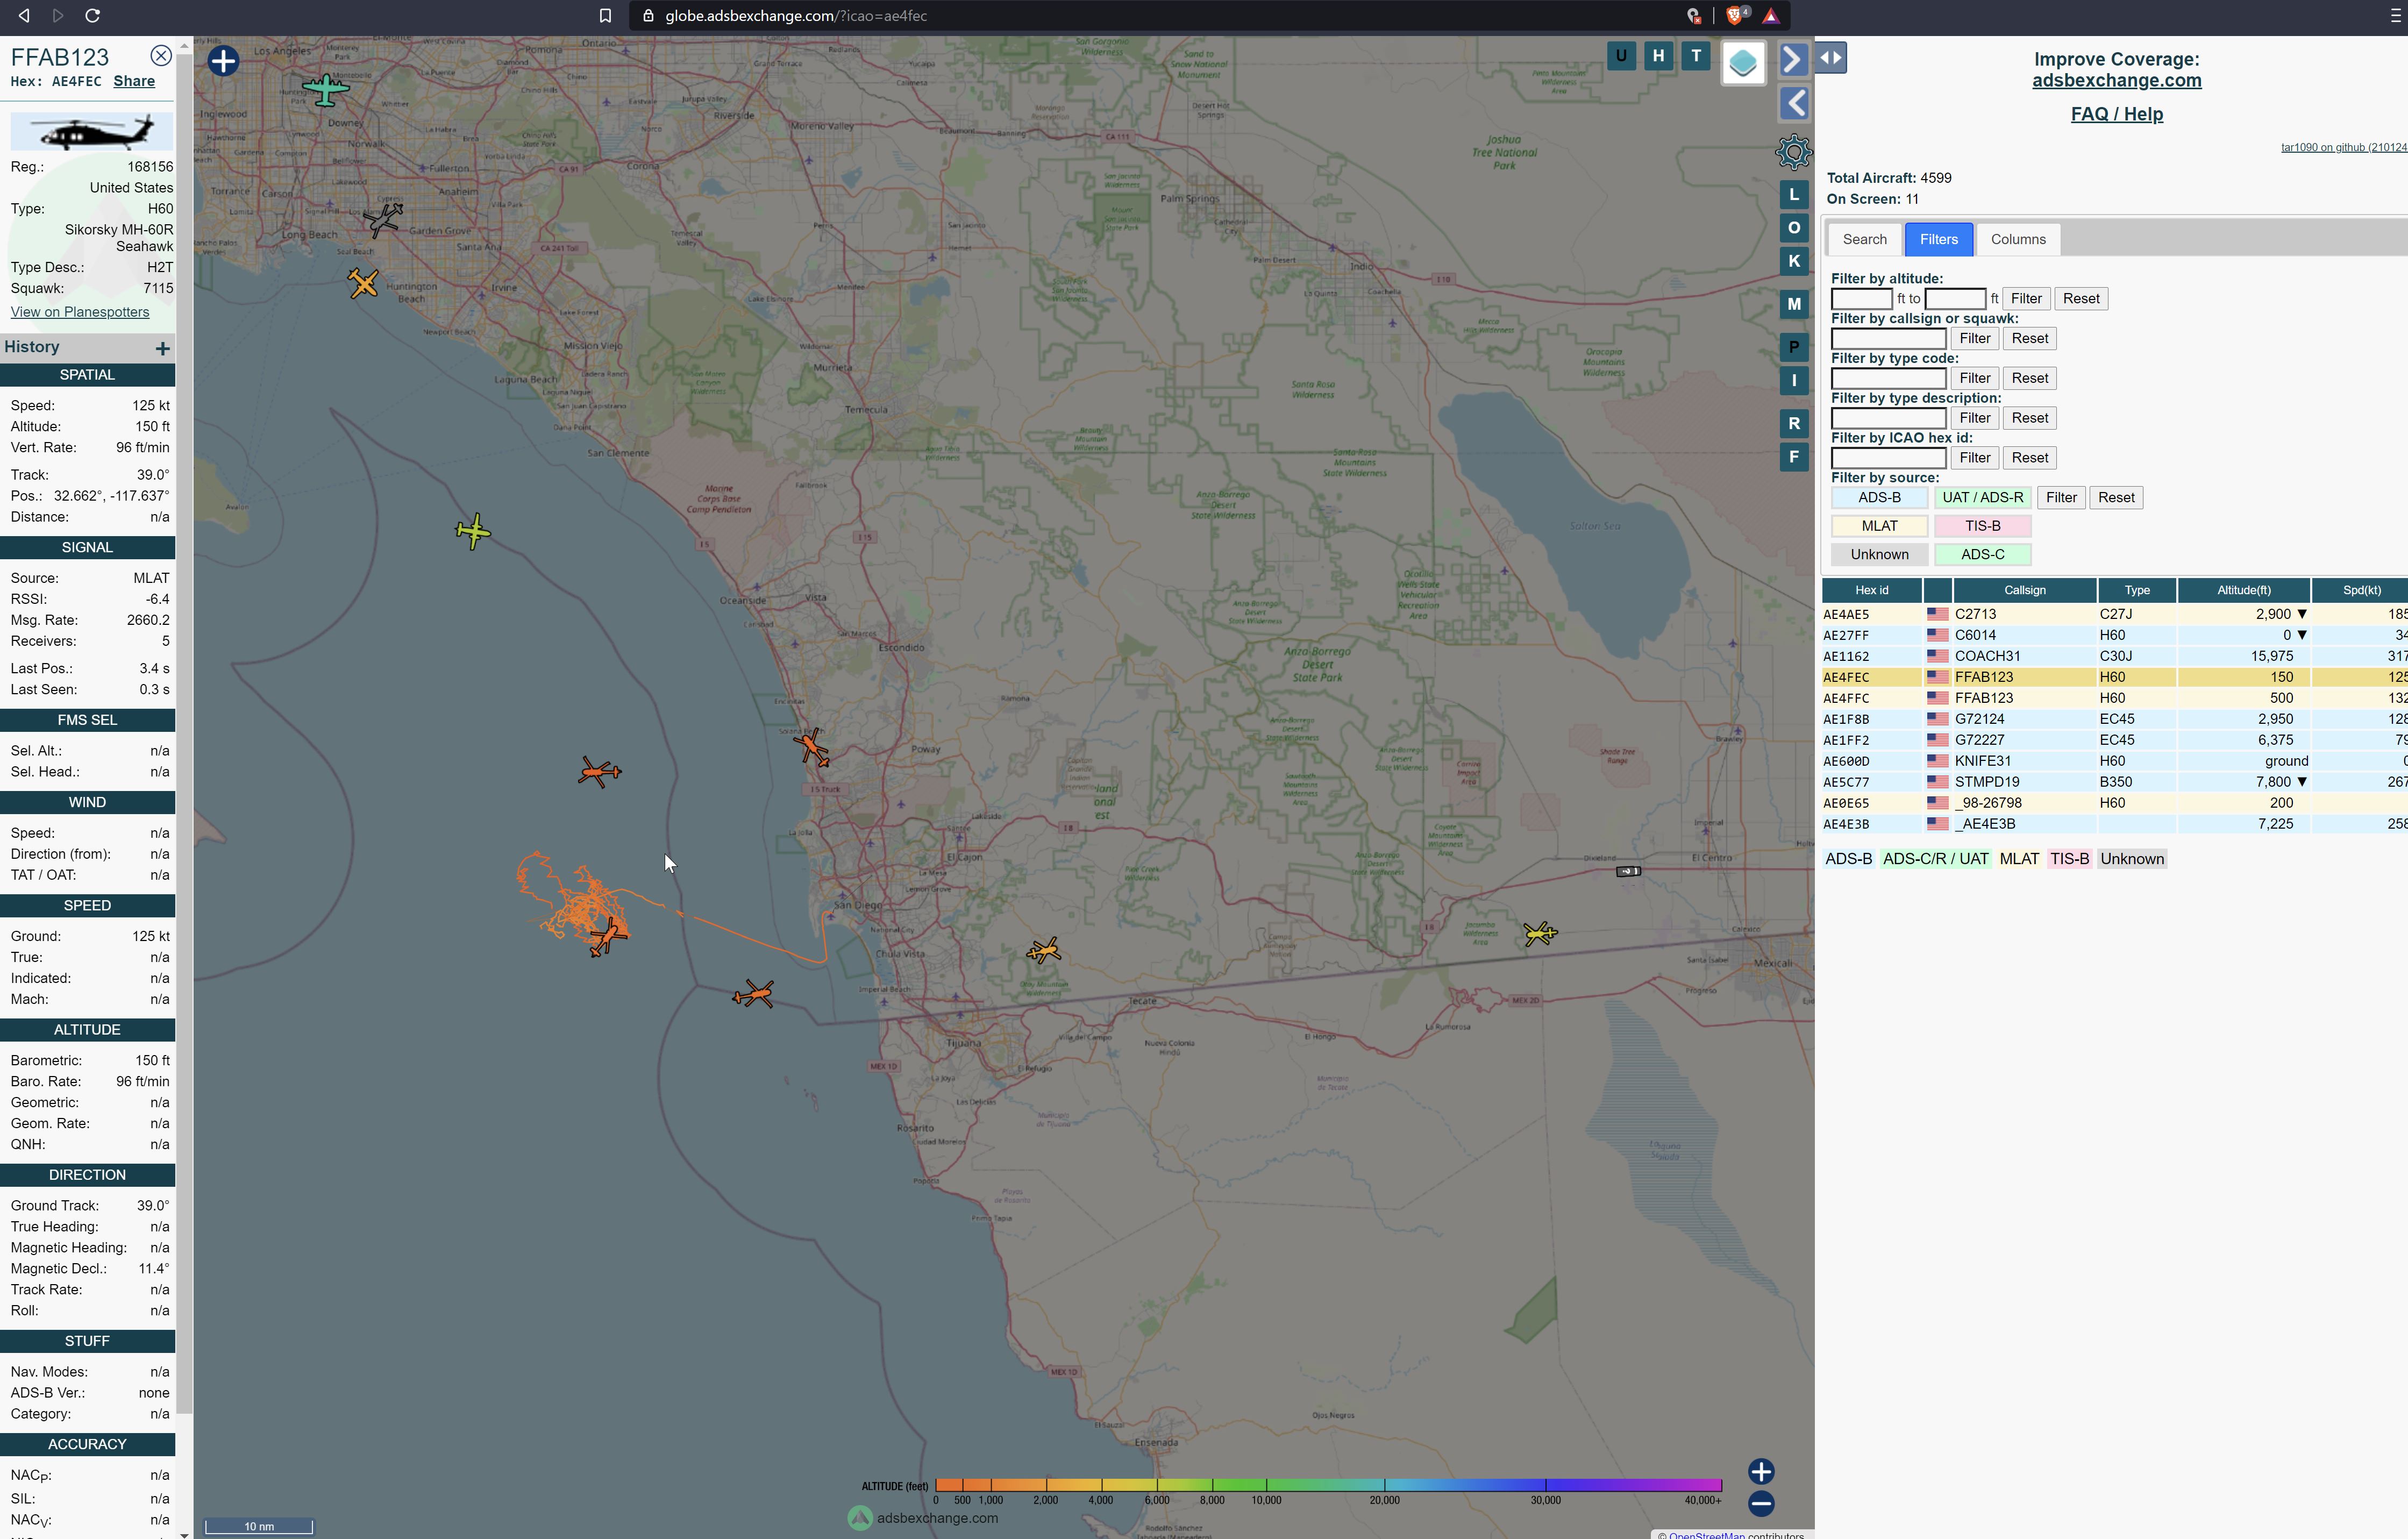Click the double-arrow sidebar toggle icon
Screen dimensions: 2408x1539
click(1831, 58)
